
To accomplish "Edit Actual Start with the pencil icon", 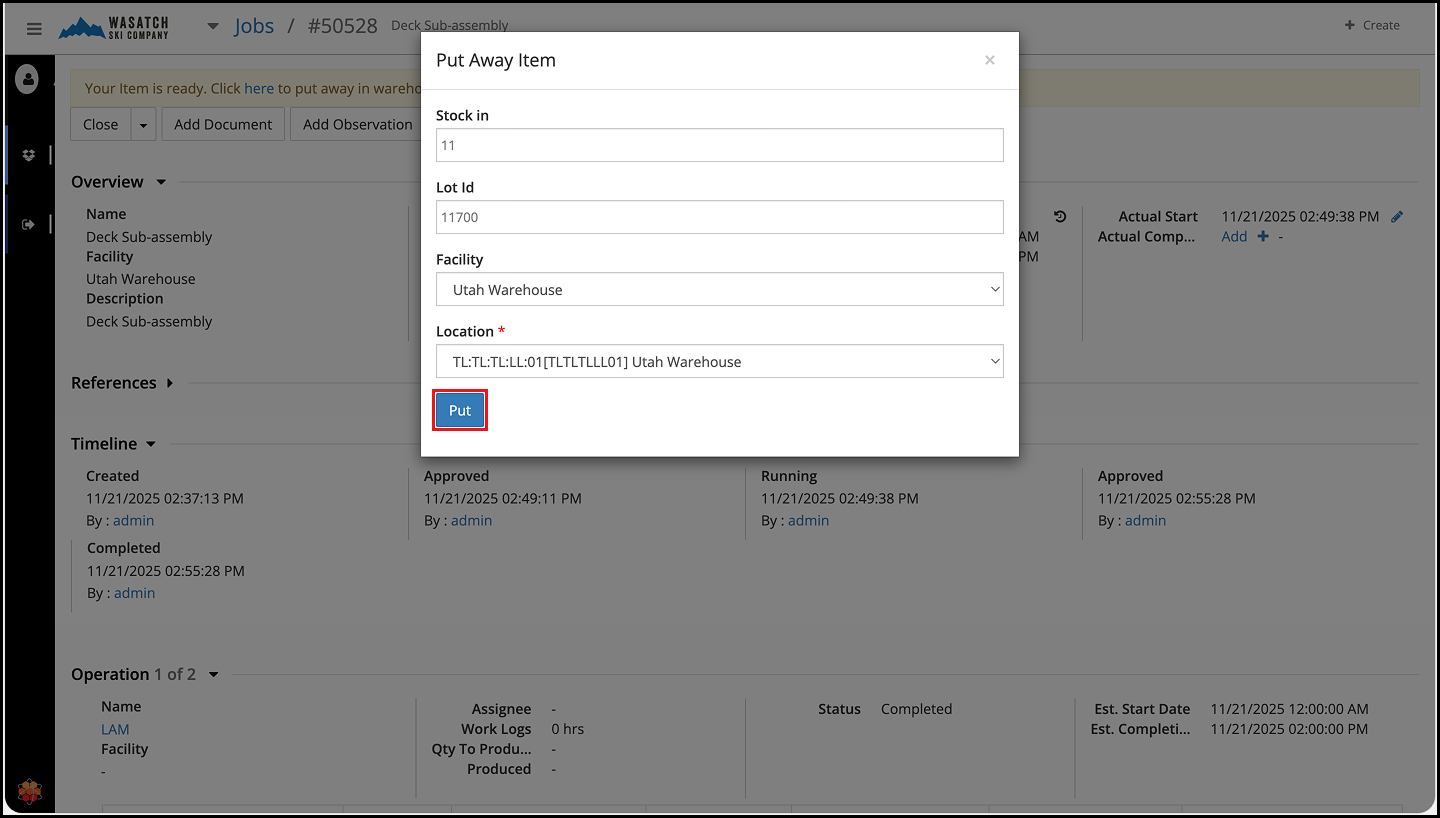I will point(1397,216).
